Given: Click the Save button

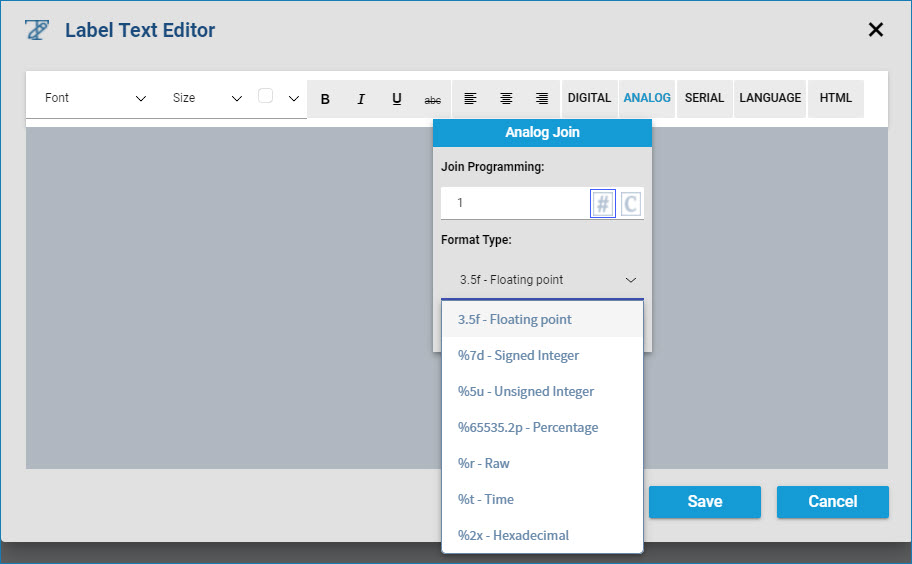Looking at the screenshot, I should coord(704,502).
